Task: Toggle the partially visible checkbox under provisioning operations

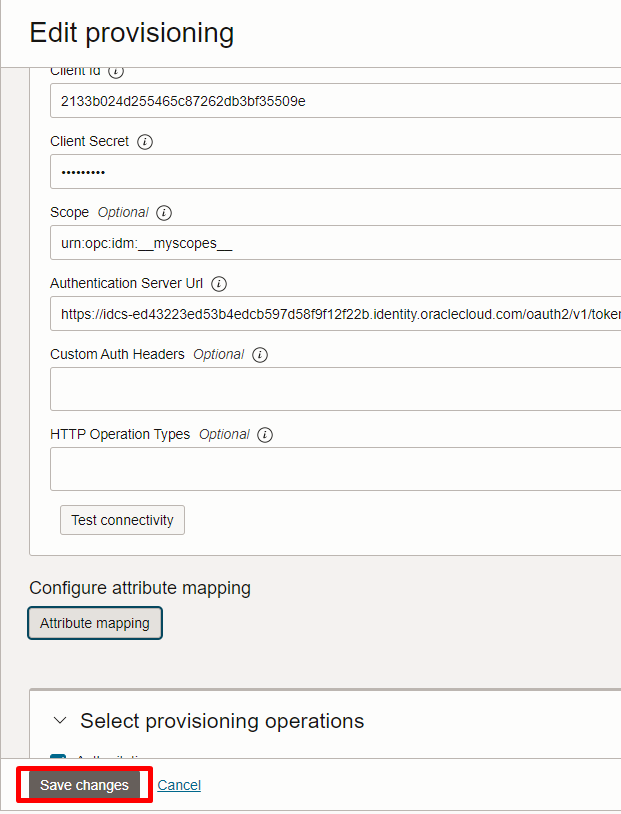Action: pyautogui.click(x=58, y=756)
